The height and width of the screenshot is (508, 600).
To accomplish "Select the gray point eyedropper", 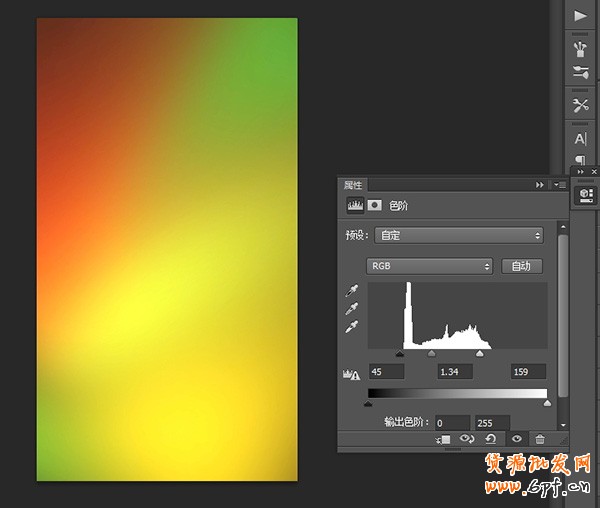I will coord(352,309).
